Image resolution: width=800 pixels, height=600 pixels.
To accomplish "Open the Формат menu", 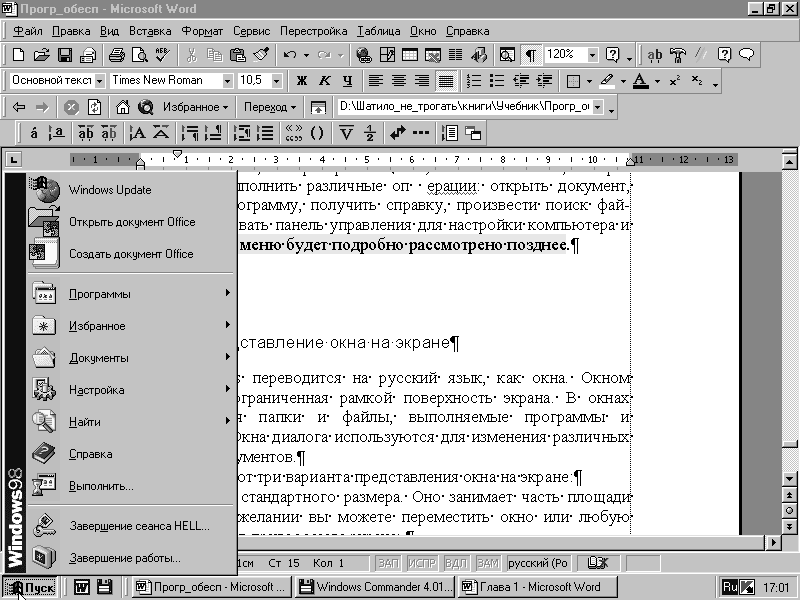I will click(202, 31).
